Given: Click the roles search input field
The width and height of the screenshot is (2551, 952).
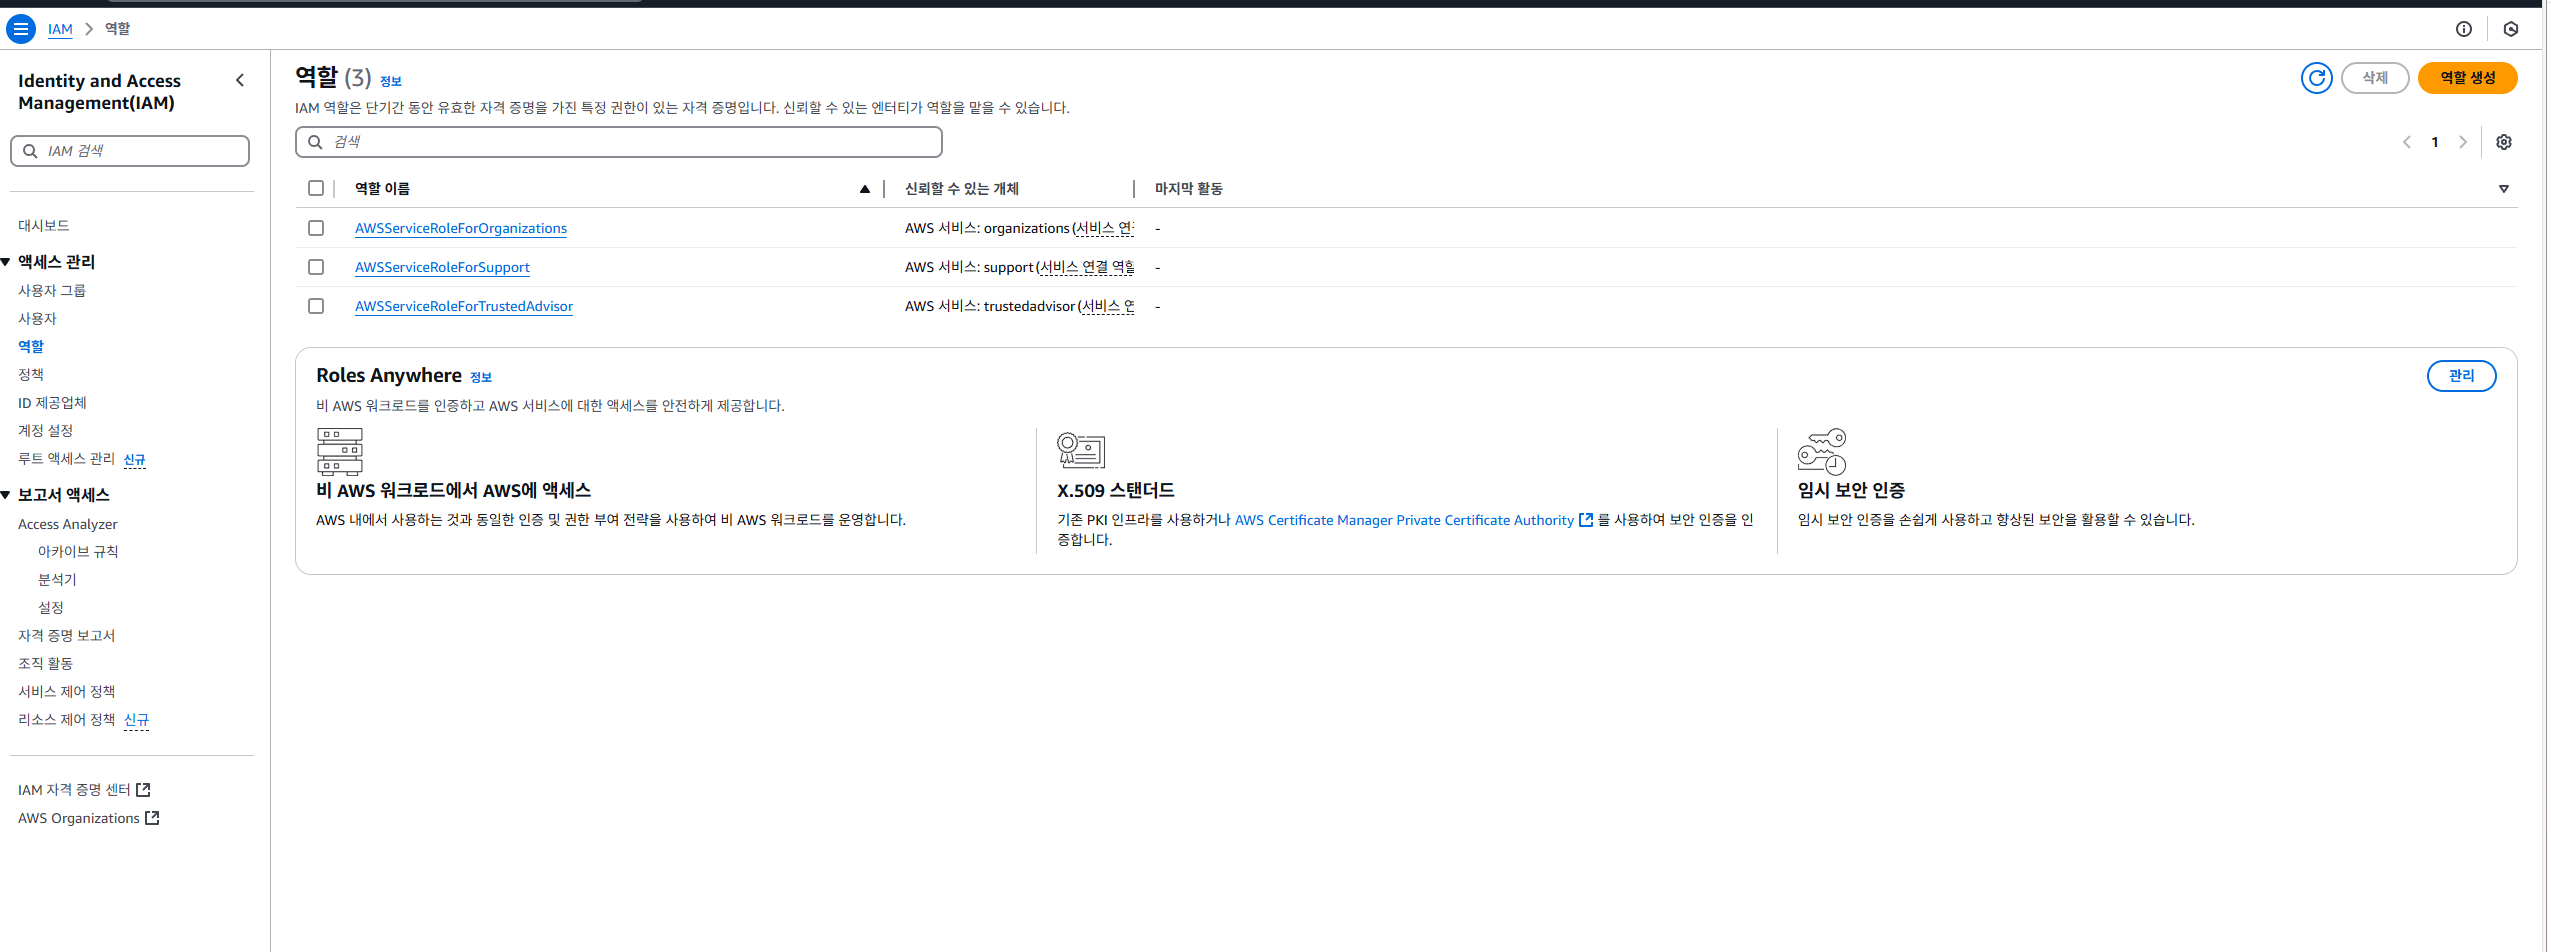Looking at the screenshot, I should pyautogui.click(x=618, y=142).
